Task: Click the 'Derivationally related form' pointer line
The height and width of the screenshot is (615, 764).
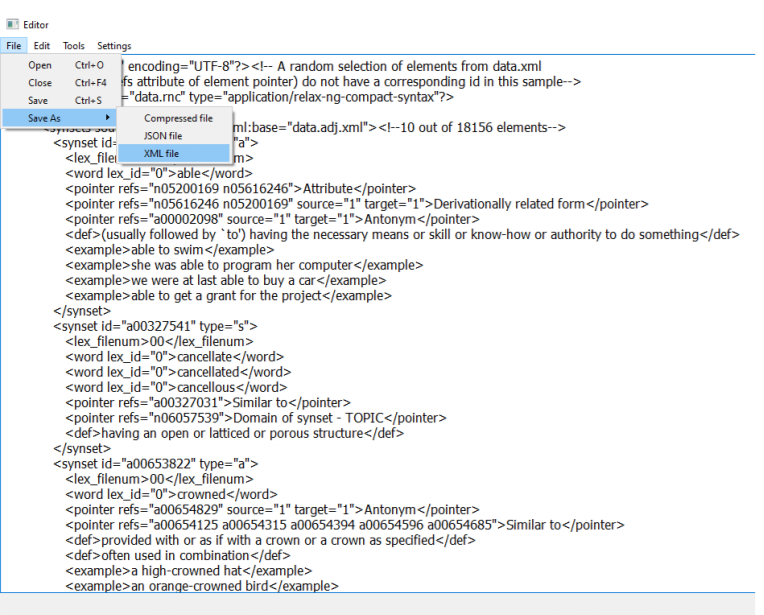Action: (357, 204)
